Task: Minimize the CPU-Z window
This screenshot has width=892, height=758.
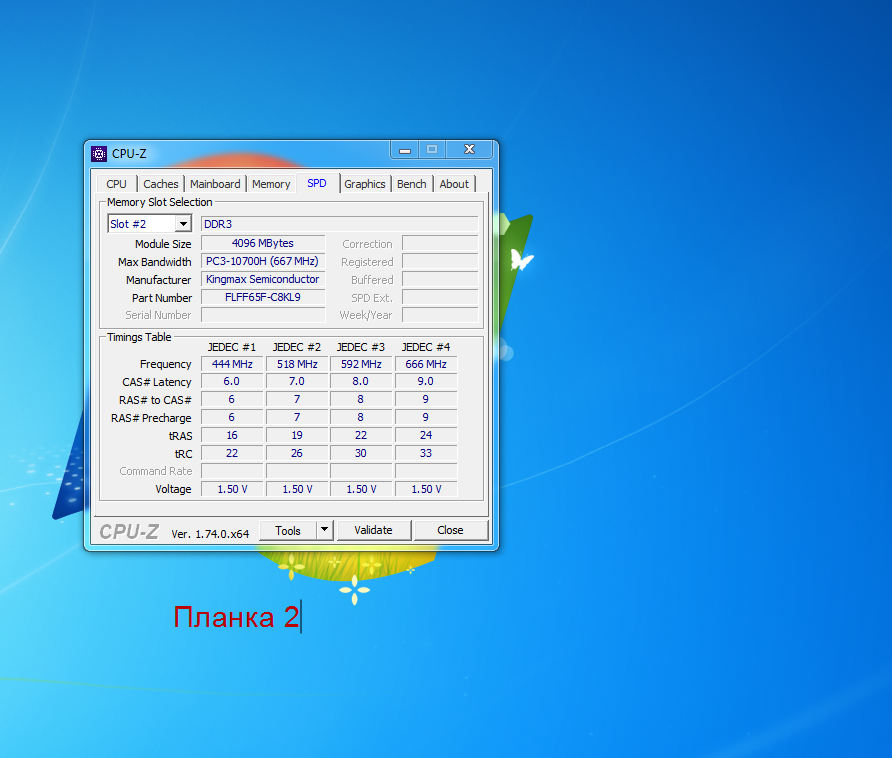Action: 404,151
